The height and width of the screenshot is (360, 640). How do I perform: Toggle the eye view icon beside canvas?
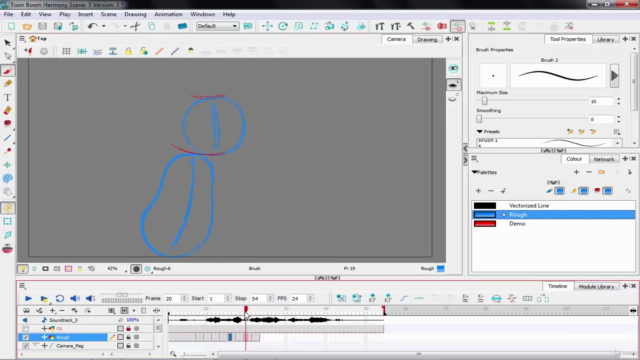click(x=453, y=68)
